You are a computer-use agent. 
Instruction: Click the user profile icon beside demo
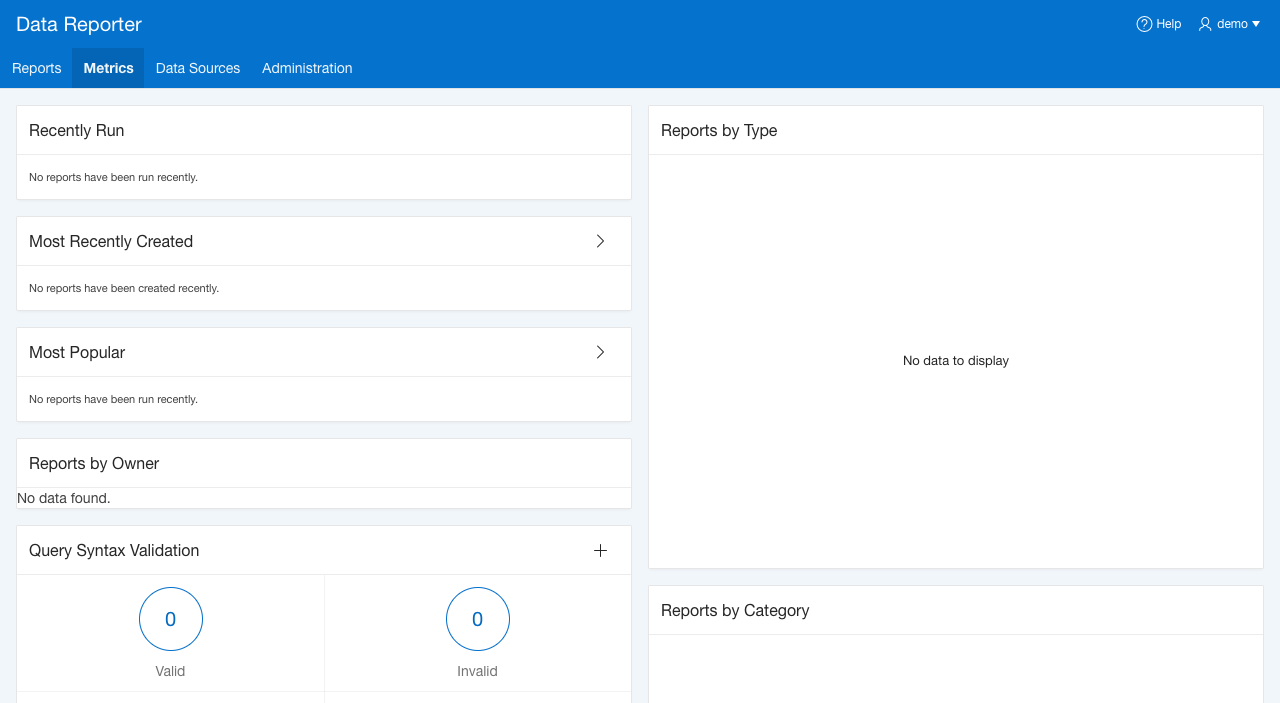[x=1205, y=24]
